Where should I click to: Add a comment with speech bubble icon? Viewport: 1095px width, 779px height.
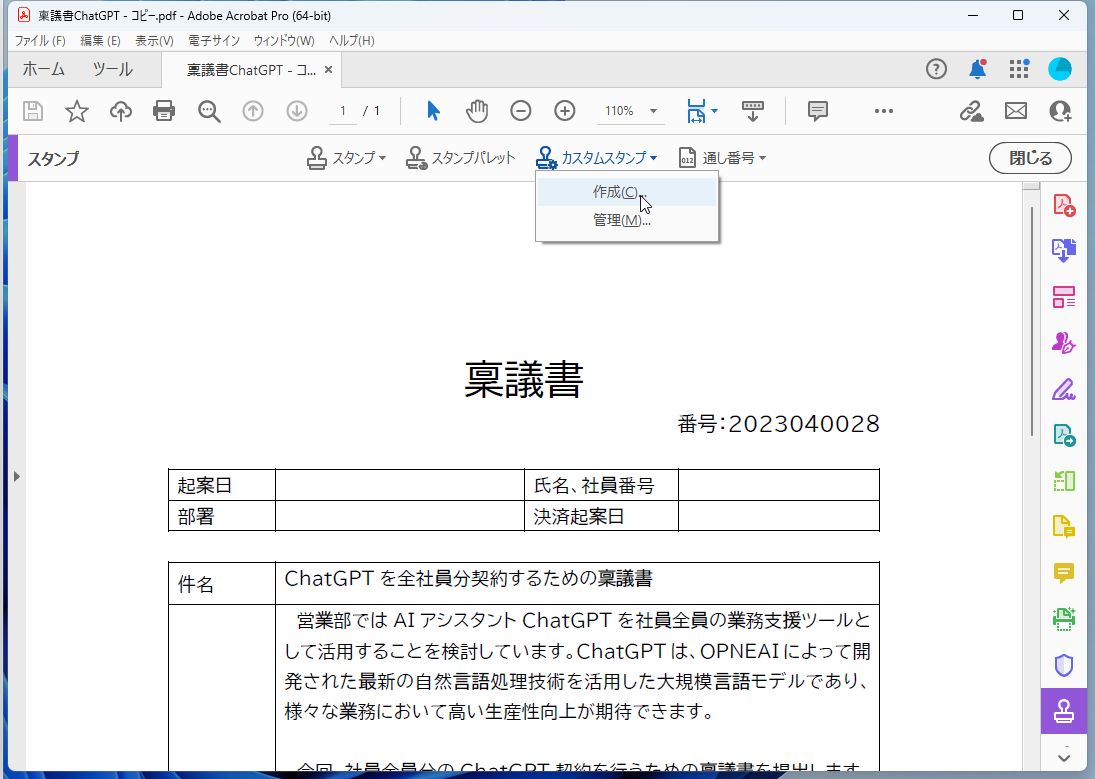pyautogui.click(x=817, y=111)
